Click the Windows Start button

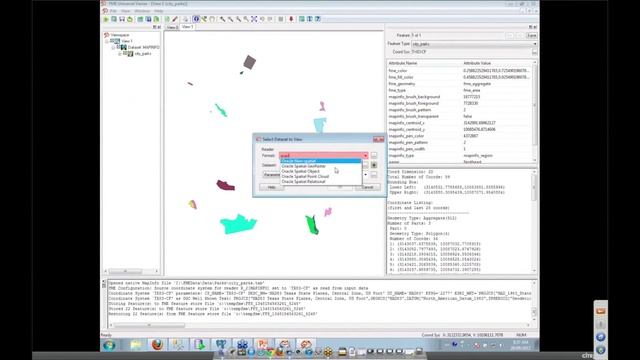click(x=109, y=345)
